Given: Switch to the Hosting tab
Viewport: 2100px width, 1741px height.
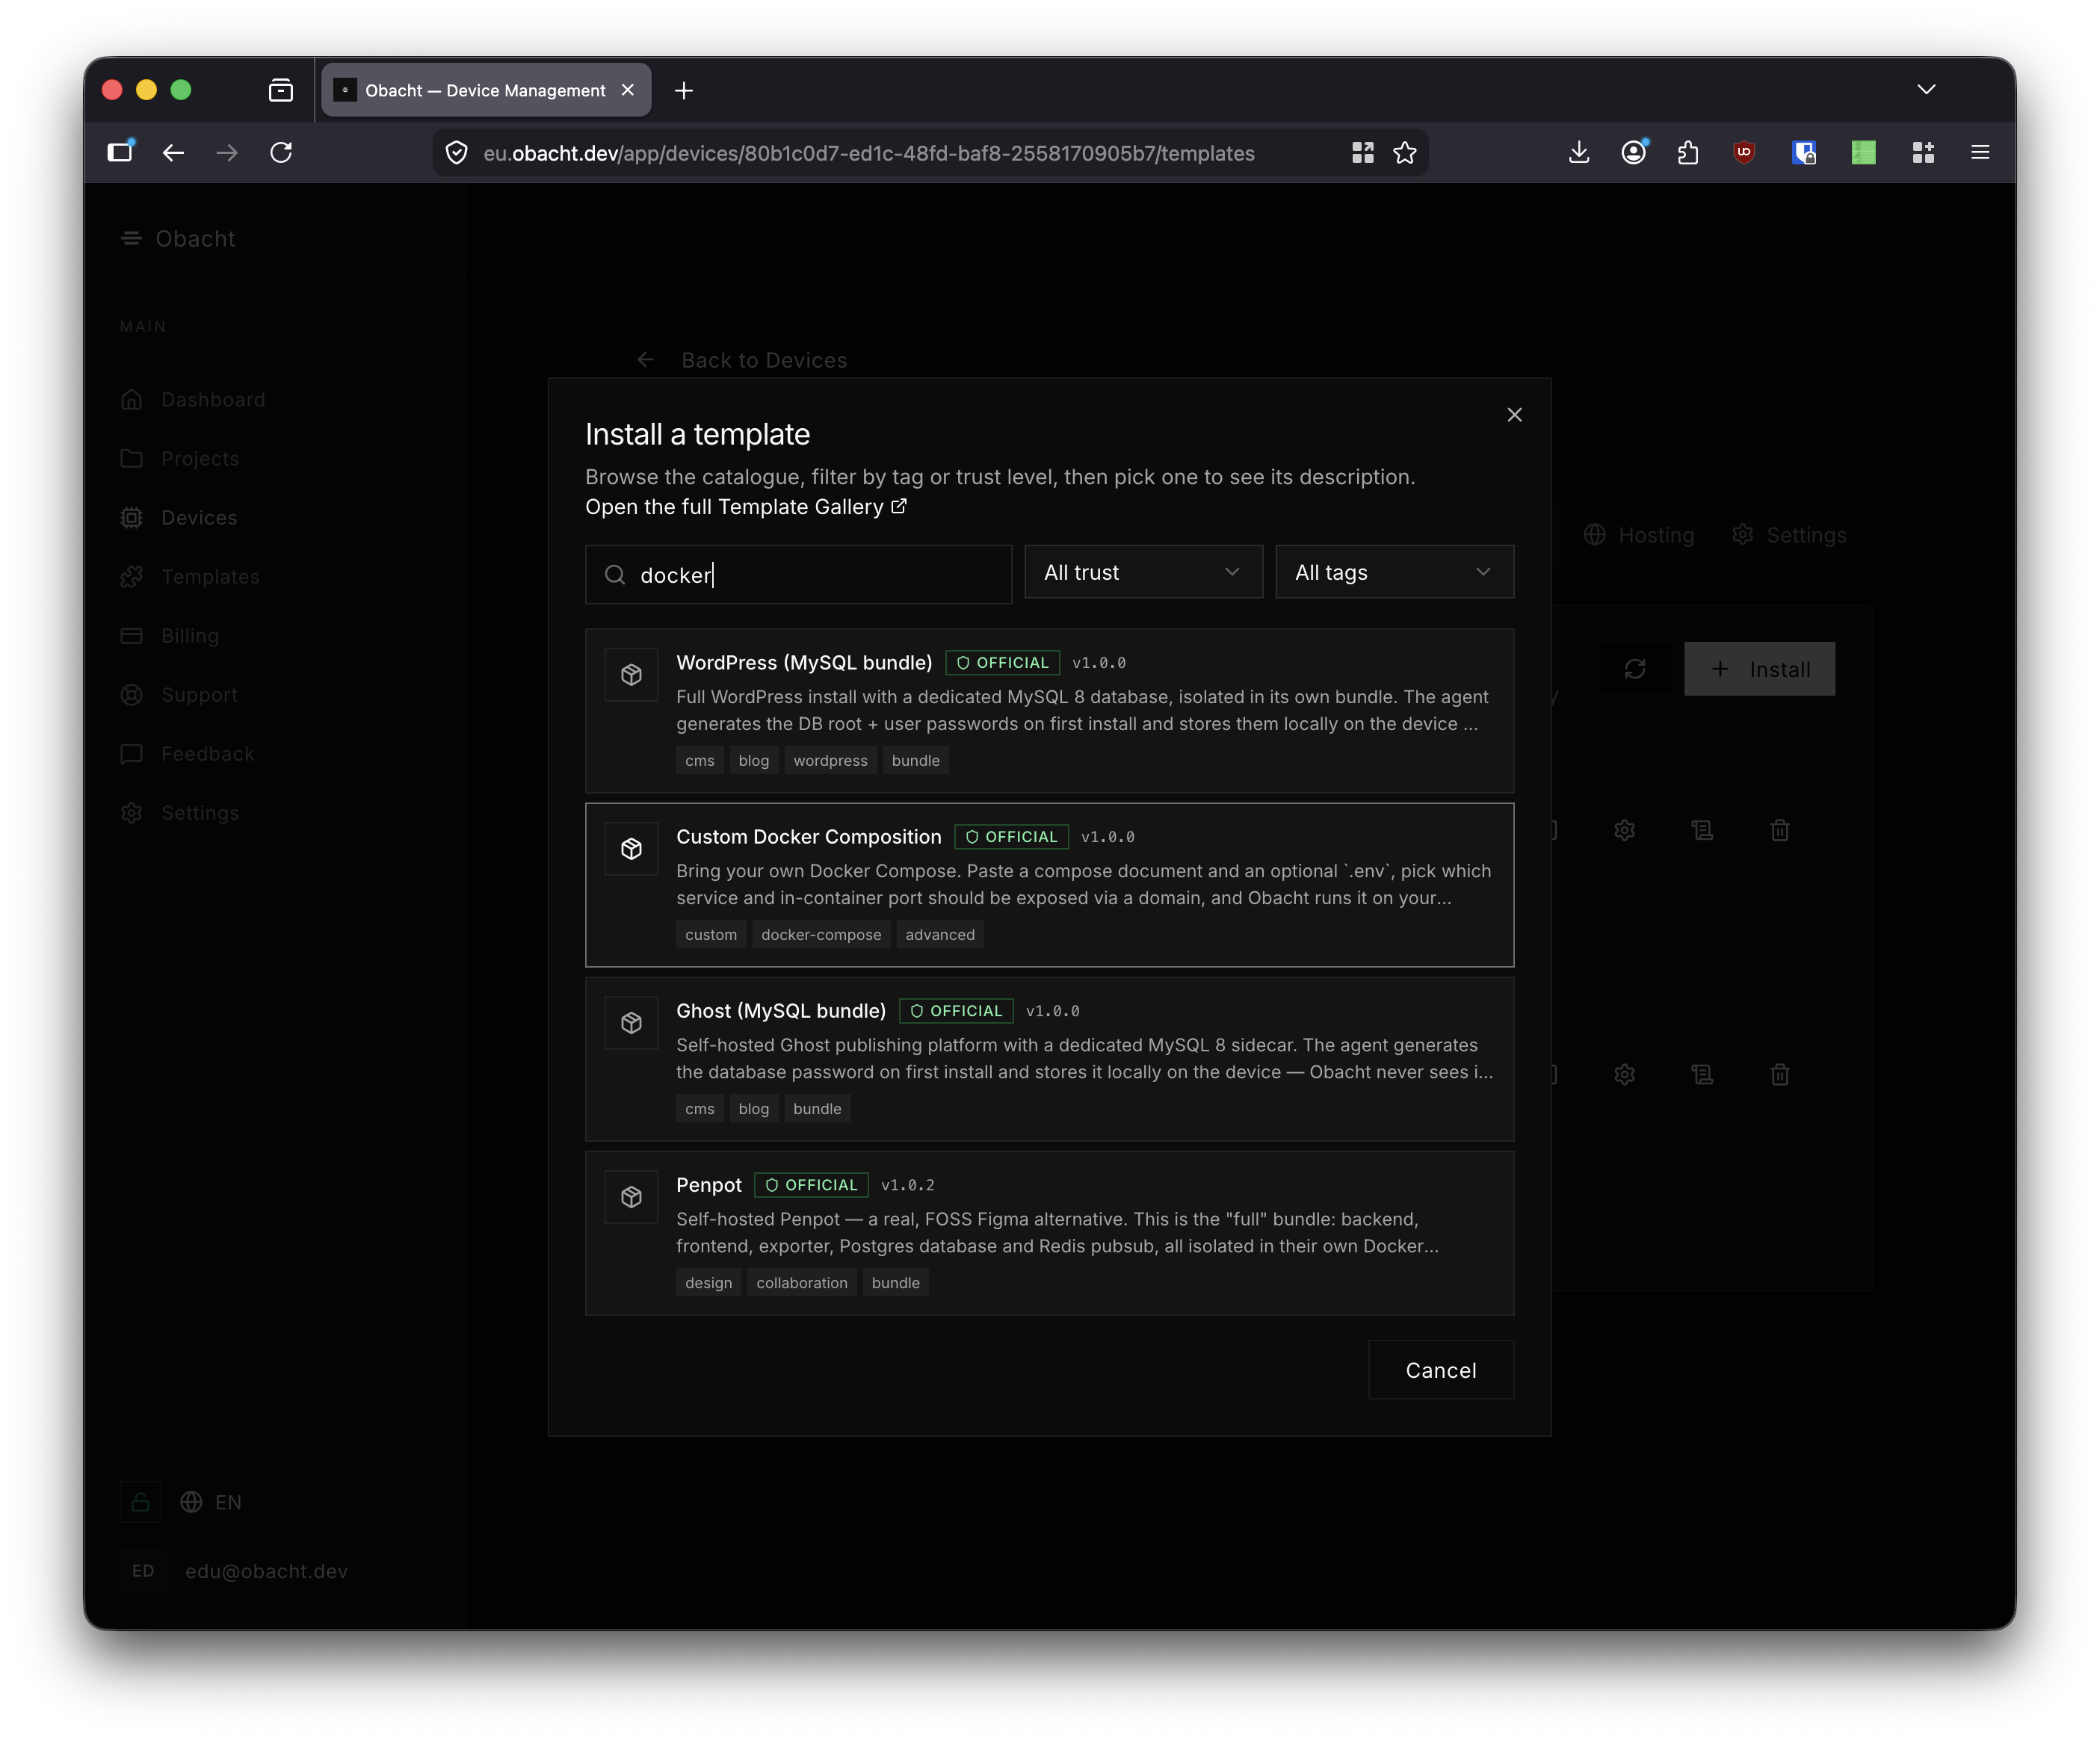Looking at the screenshot, I should (1638, 535).
